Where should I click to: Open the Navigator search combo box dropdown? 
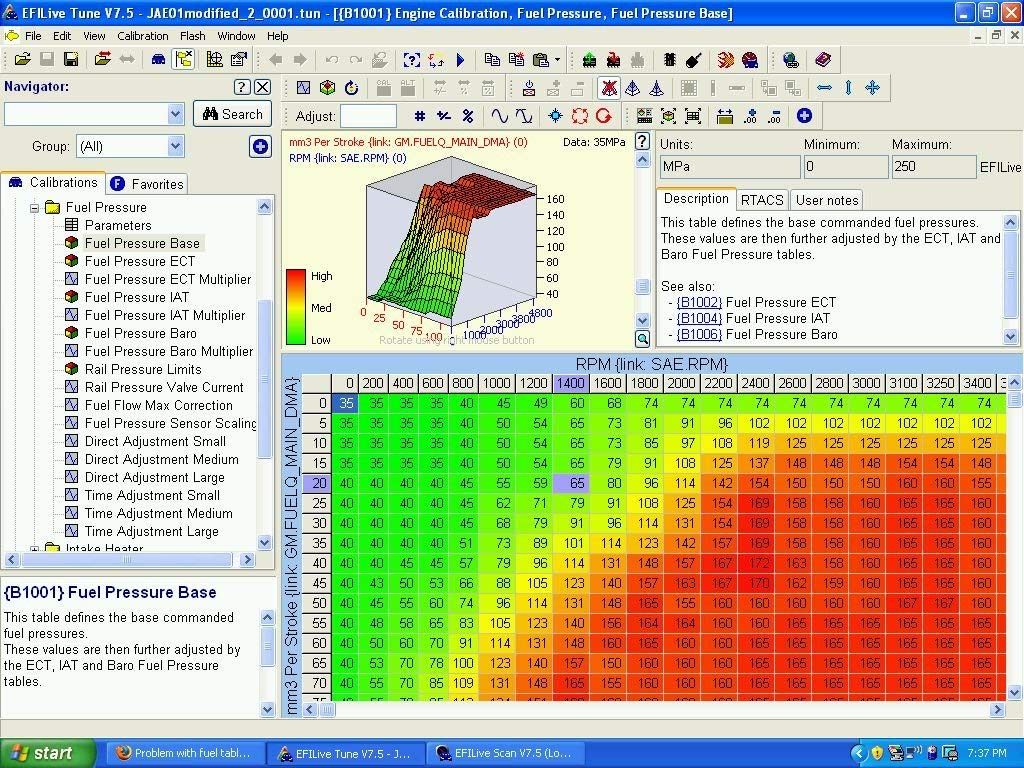(175, 114)
